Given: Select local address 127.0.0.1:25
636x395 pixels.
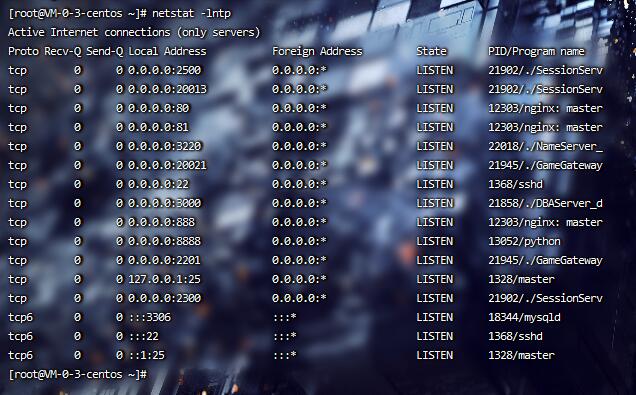Looking at the screenshot, I should pyautogui.click(x=165, y=279).
